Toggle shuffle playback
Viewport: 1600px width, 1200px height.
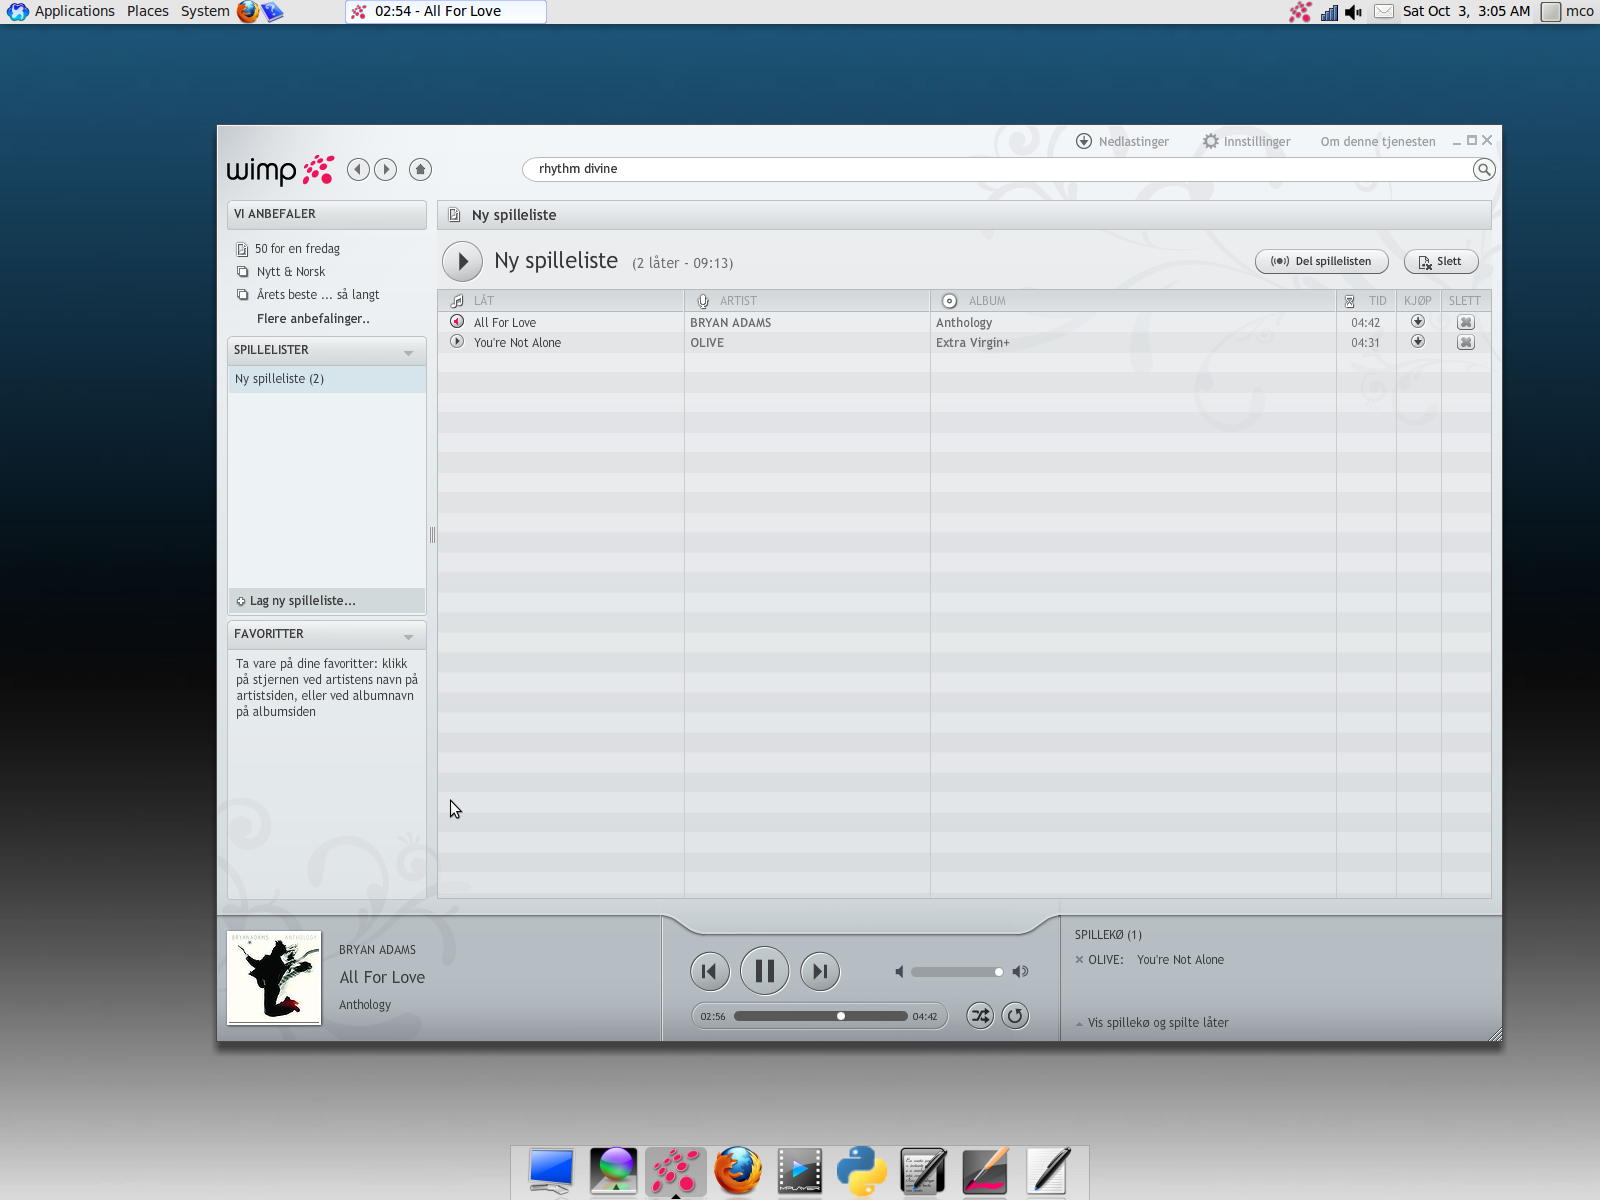980,1016
